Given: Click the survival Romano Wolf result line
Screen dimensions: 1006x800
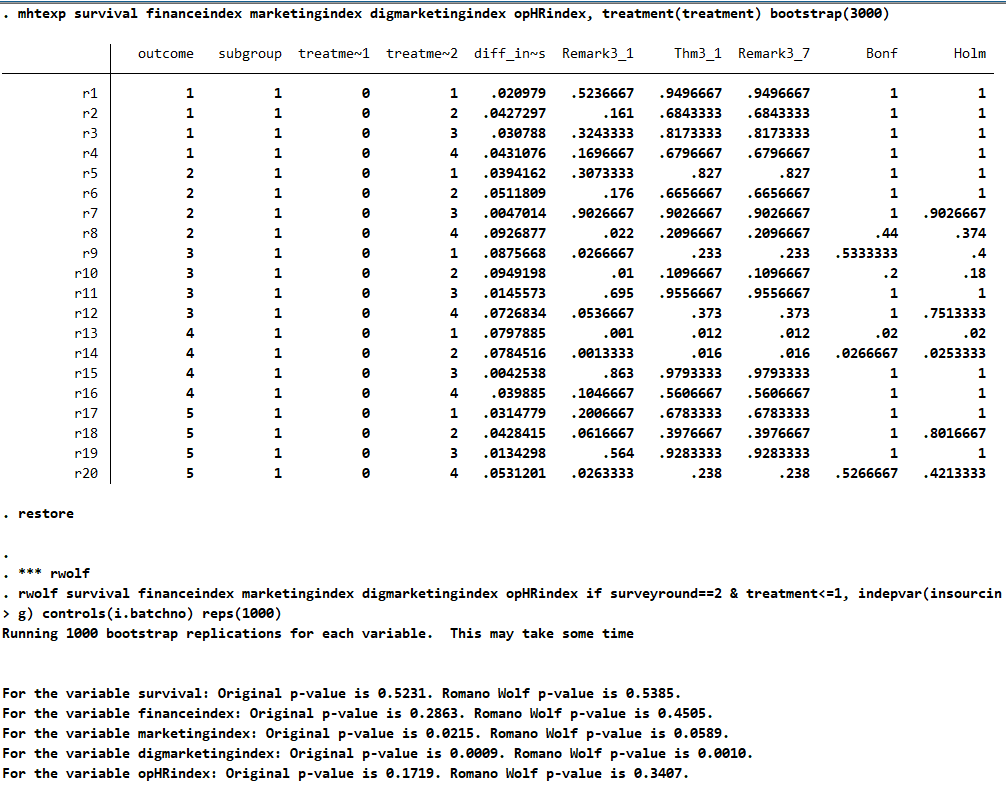Looking at the screenshot, I should [x=341, y=694].
